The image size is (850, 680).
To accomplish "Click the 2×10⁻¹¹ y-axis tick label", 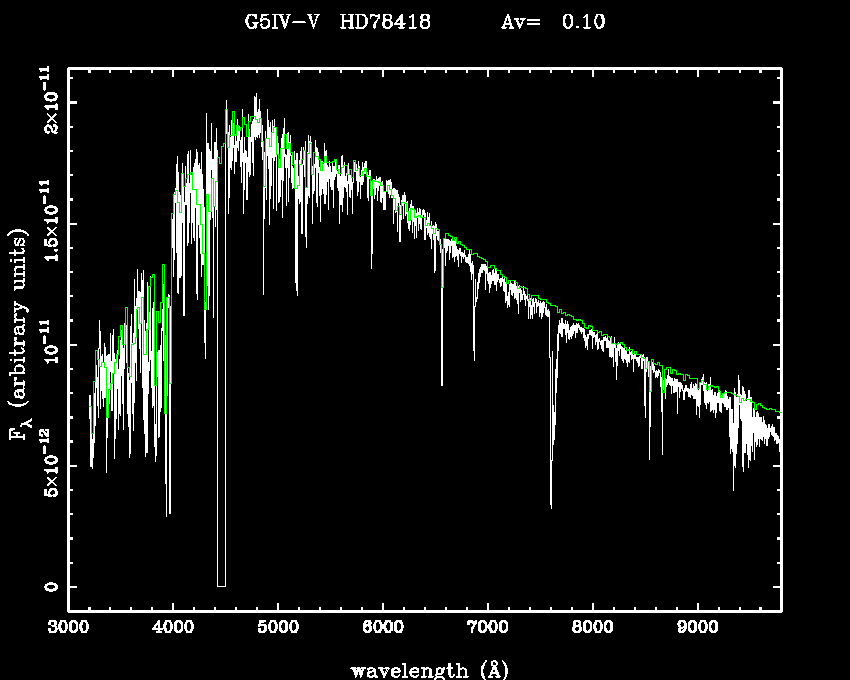I will [x=46, y=102].
